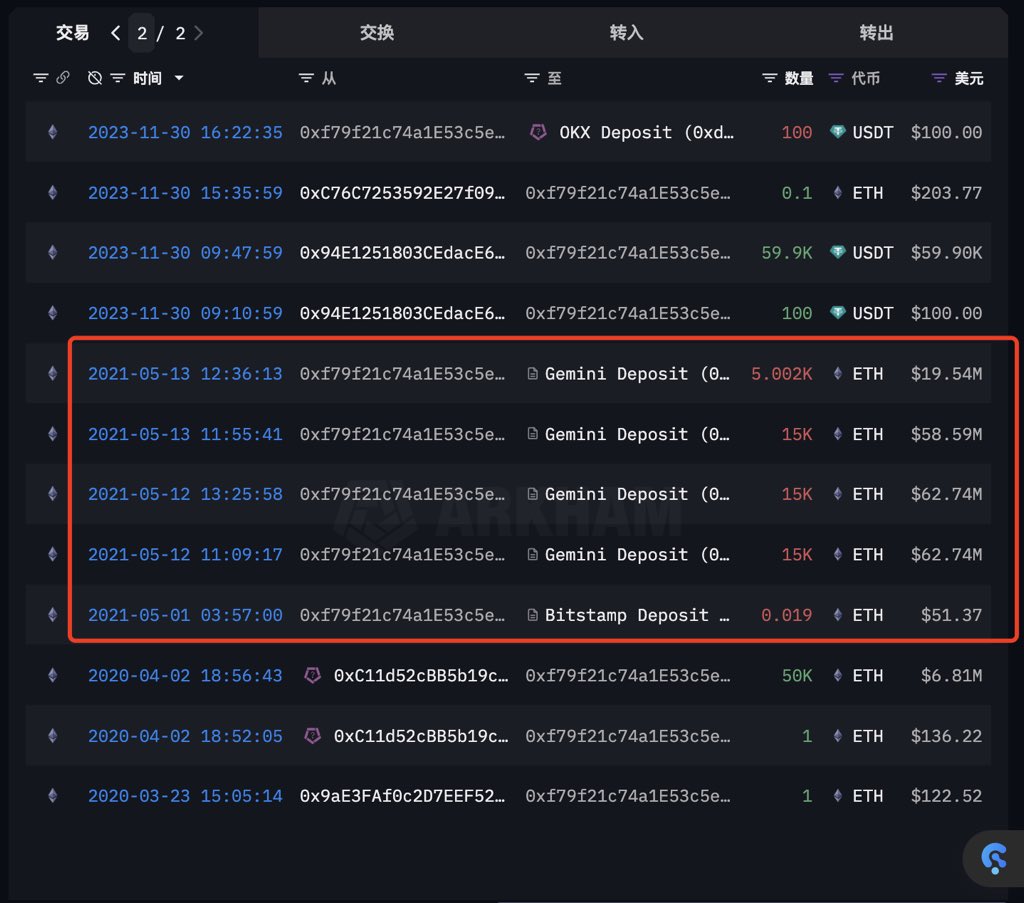Open the 代币 column filter
Viewport: 1024px width, 903px height.
pyautogui.click(x=835, y=78)
